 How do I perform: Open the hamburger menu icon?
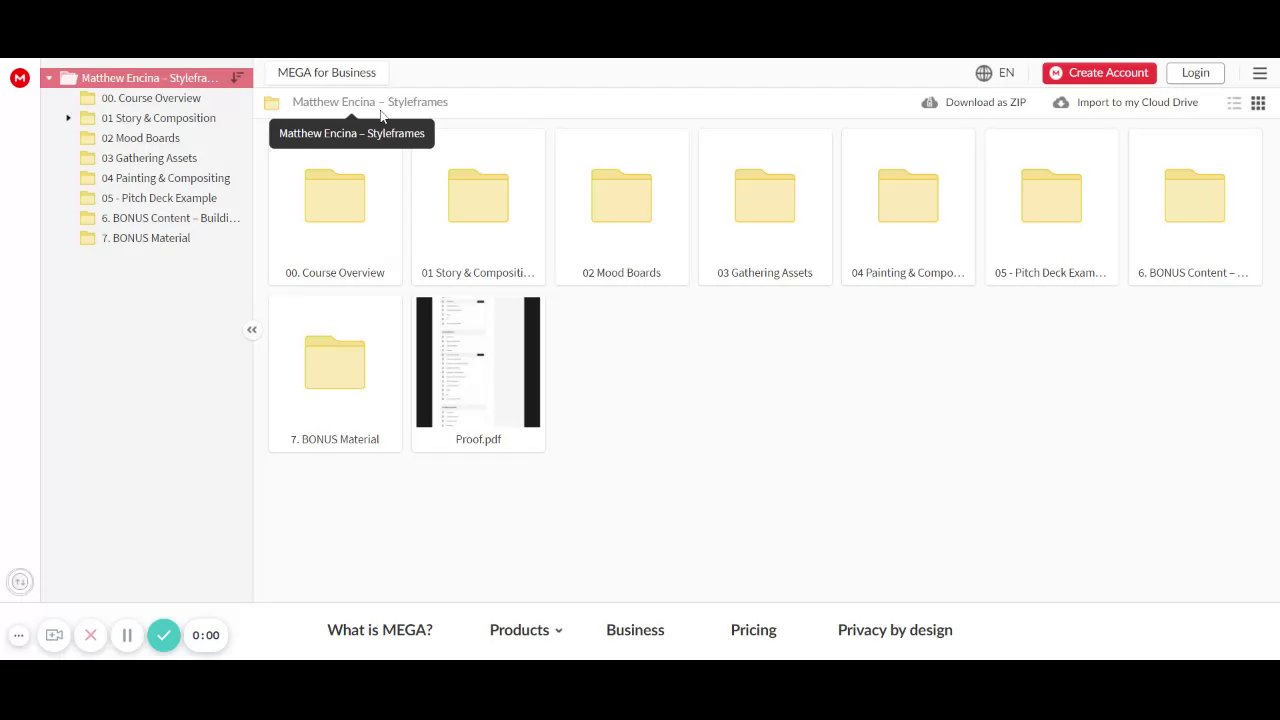1260,73
